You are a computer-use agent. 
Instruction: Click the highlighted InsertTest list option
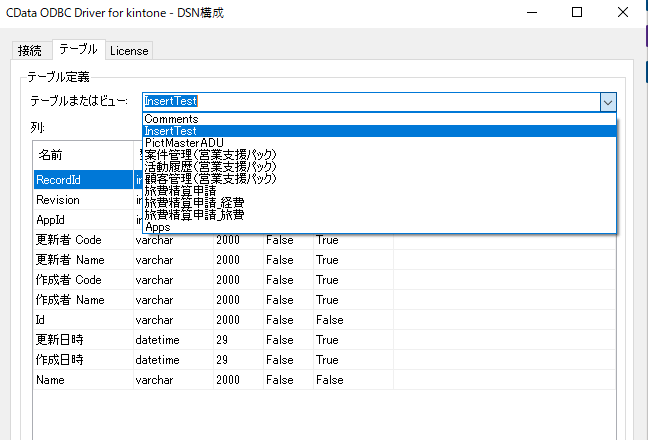pyautogui.click(x=171, y=131)
